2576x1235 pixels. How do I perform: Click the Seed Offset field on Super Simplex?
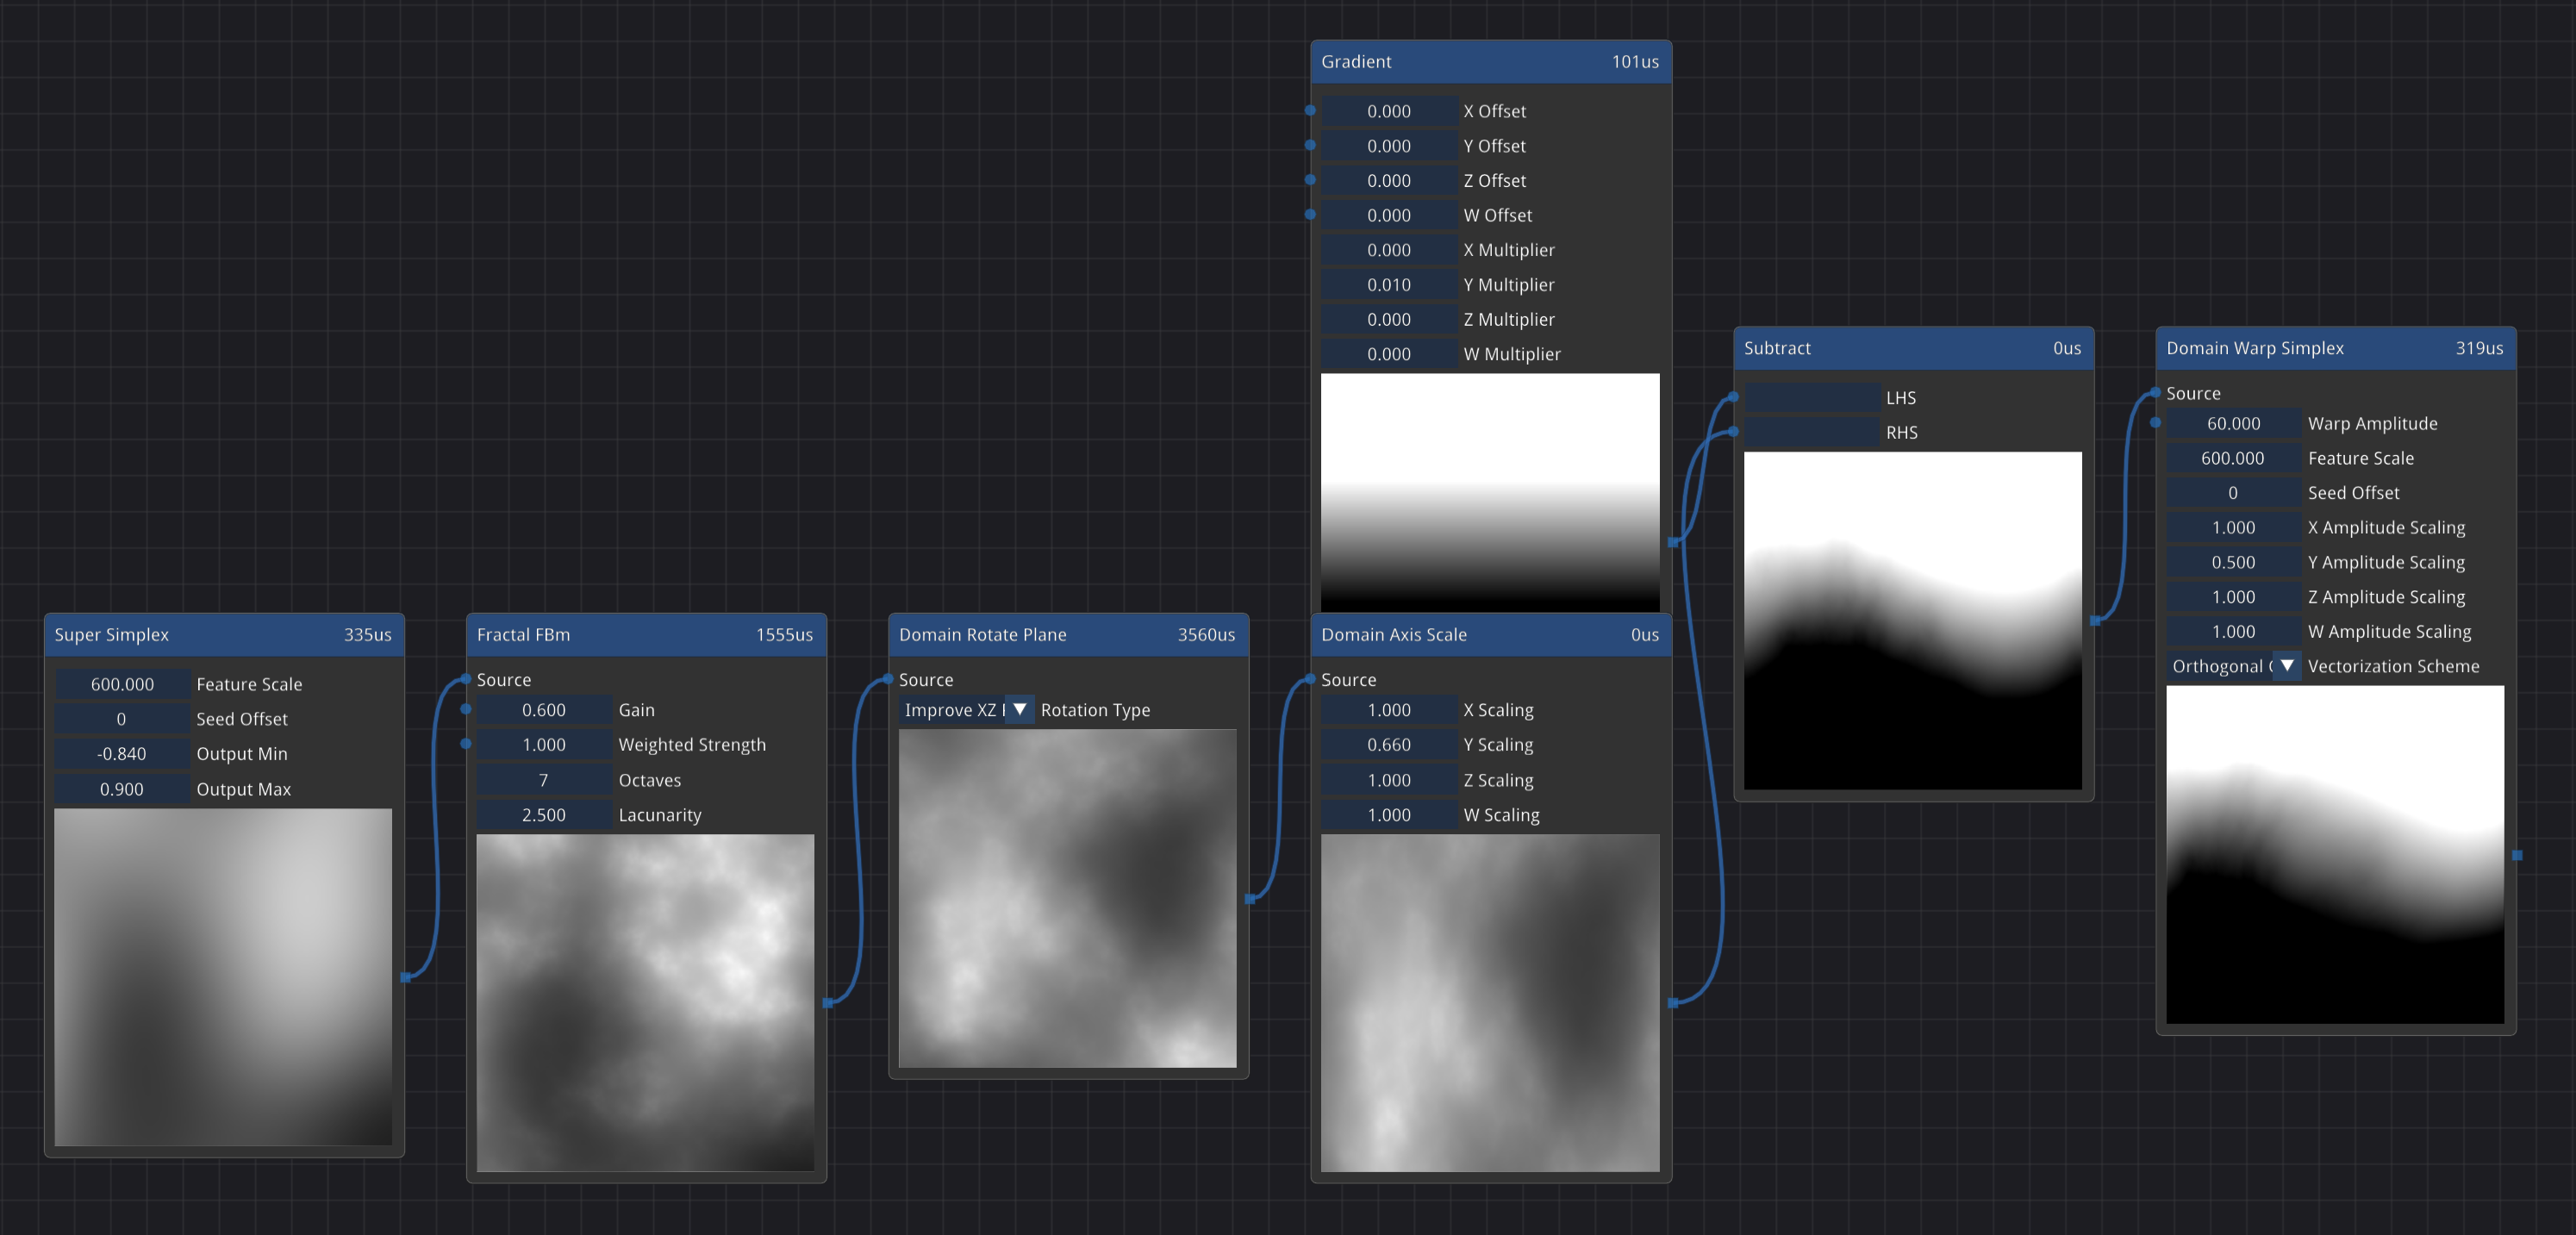tap(121, 718)
